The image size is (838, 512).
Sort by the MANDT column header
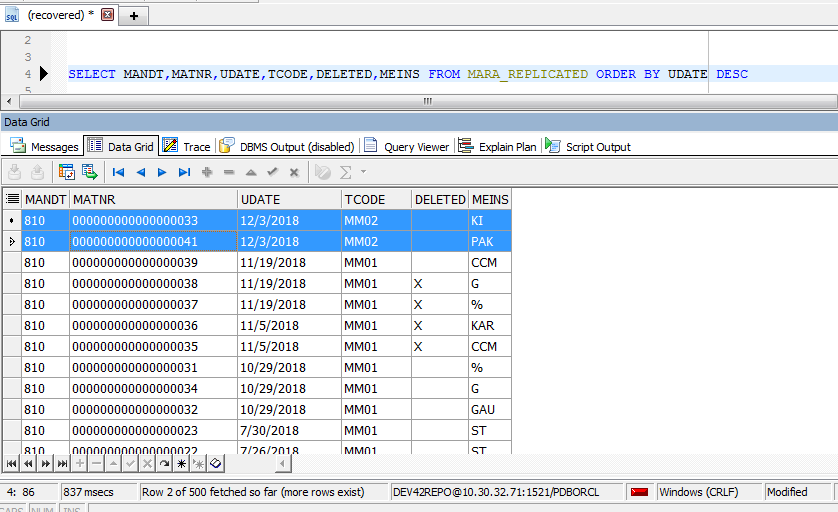coord(45,199)
